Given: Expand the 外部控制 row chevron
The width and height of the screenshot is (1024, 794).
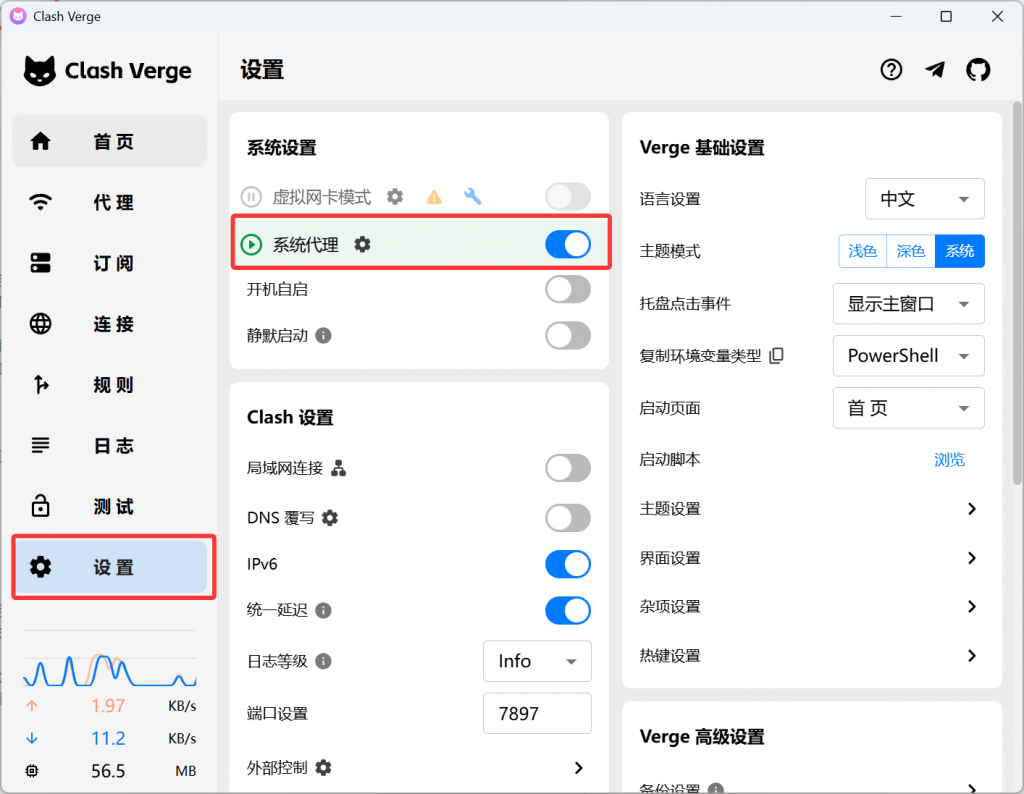Looking at the screenshot, I should point(579,768).
